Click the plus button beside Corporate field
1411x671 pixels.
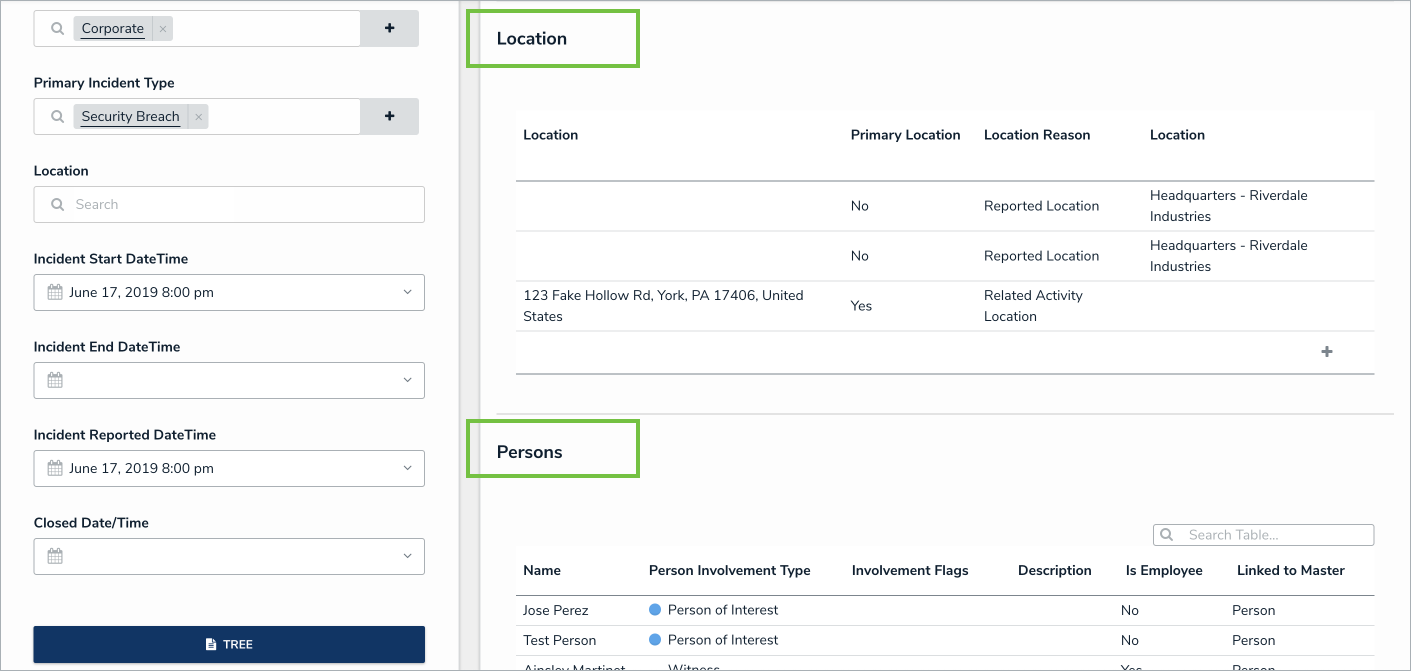point(389,29)
